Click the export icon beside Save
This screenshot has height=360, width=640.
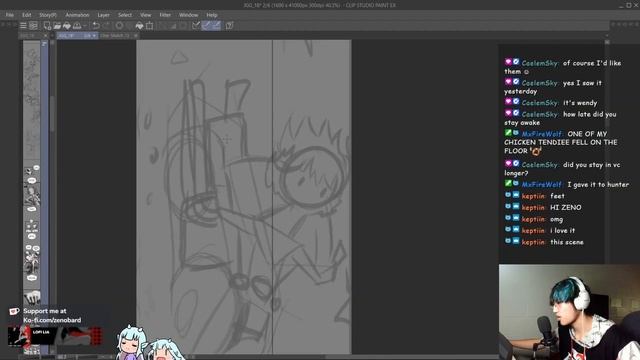tap(77, 26)
